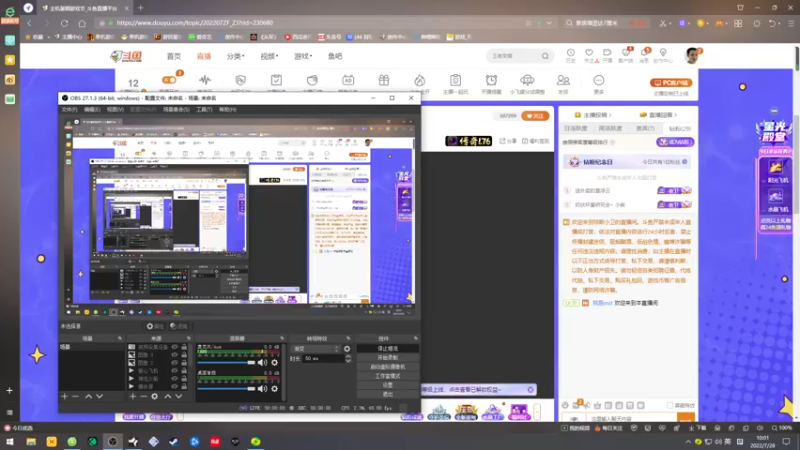
Task: Open settings gear for second mixer channel
Action: pyautogui.click(x=274, y=389)
